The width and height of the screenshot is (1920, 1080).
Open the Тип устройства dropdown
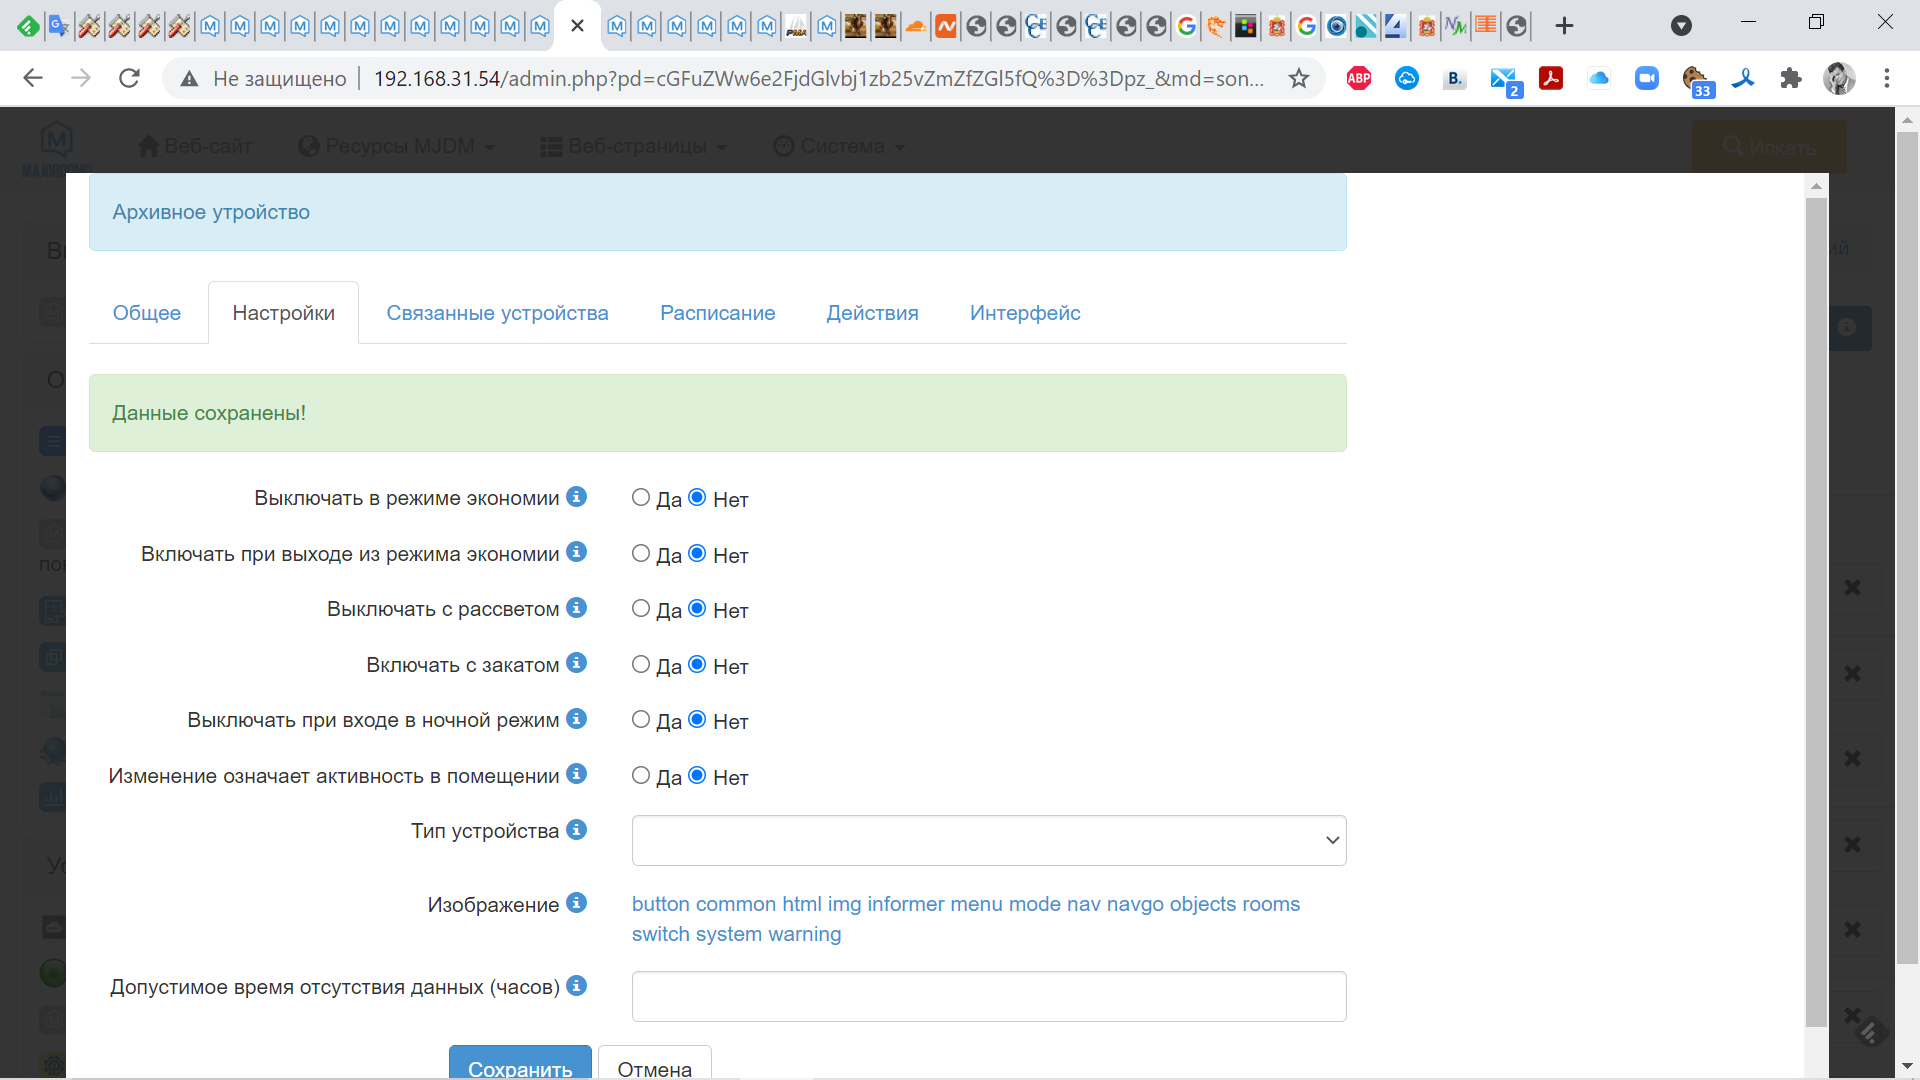click(x=988, y=840)
